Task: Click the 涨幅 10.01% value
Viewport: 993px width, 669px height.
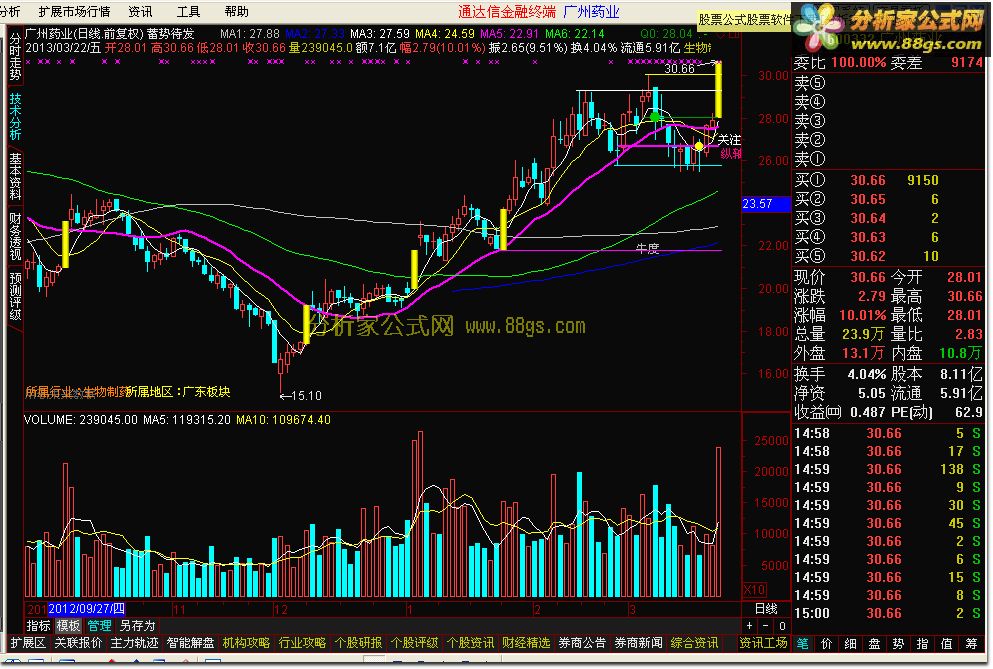Action: (863, 315)
